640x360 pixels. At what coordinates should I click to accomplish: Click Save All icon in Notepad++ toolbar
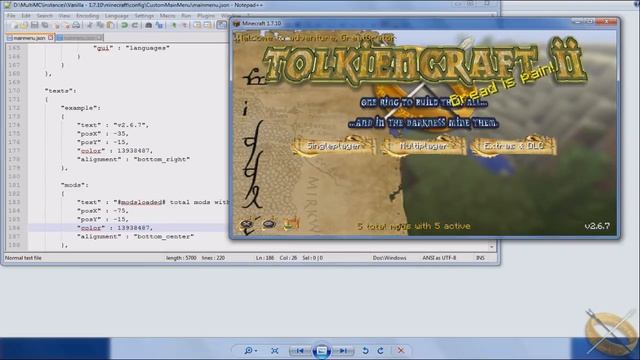[x=45, y=25]
